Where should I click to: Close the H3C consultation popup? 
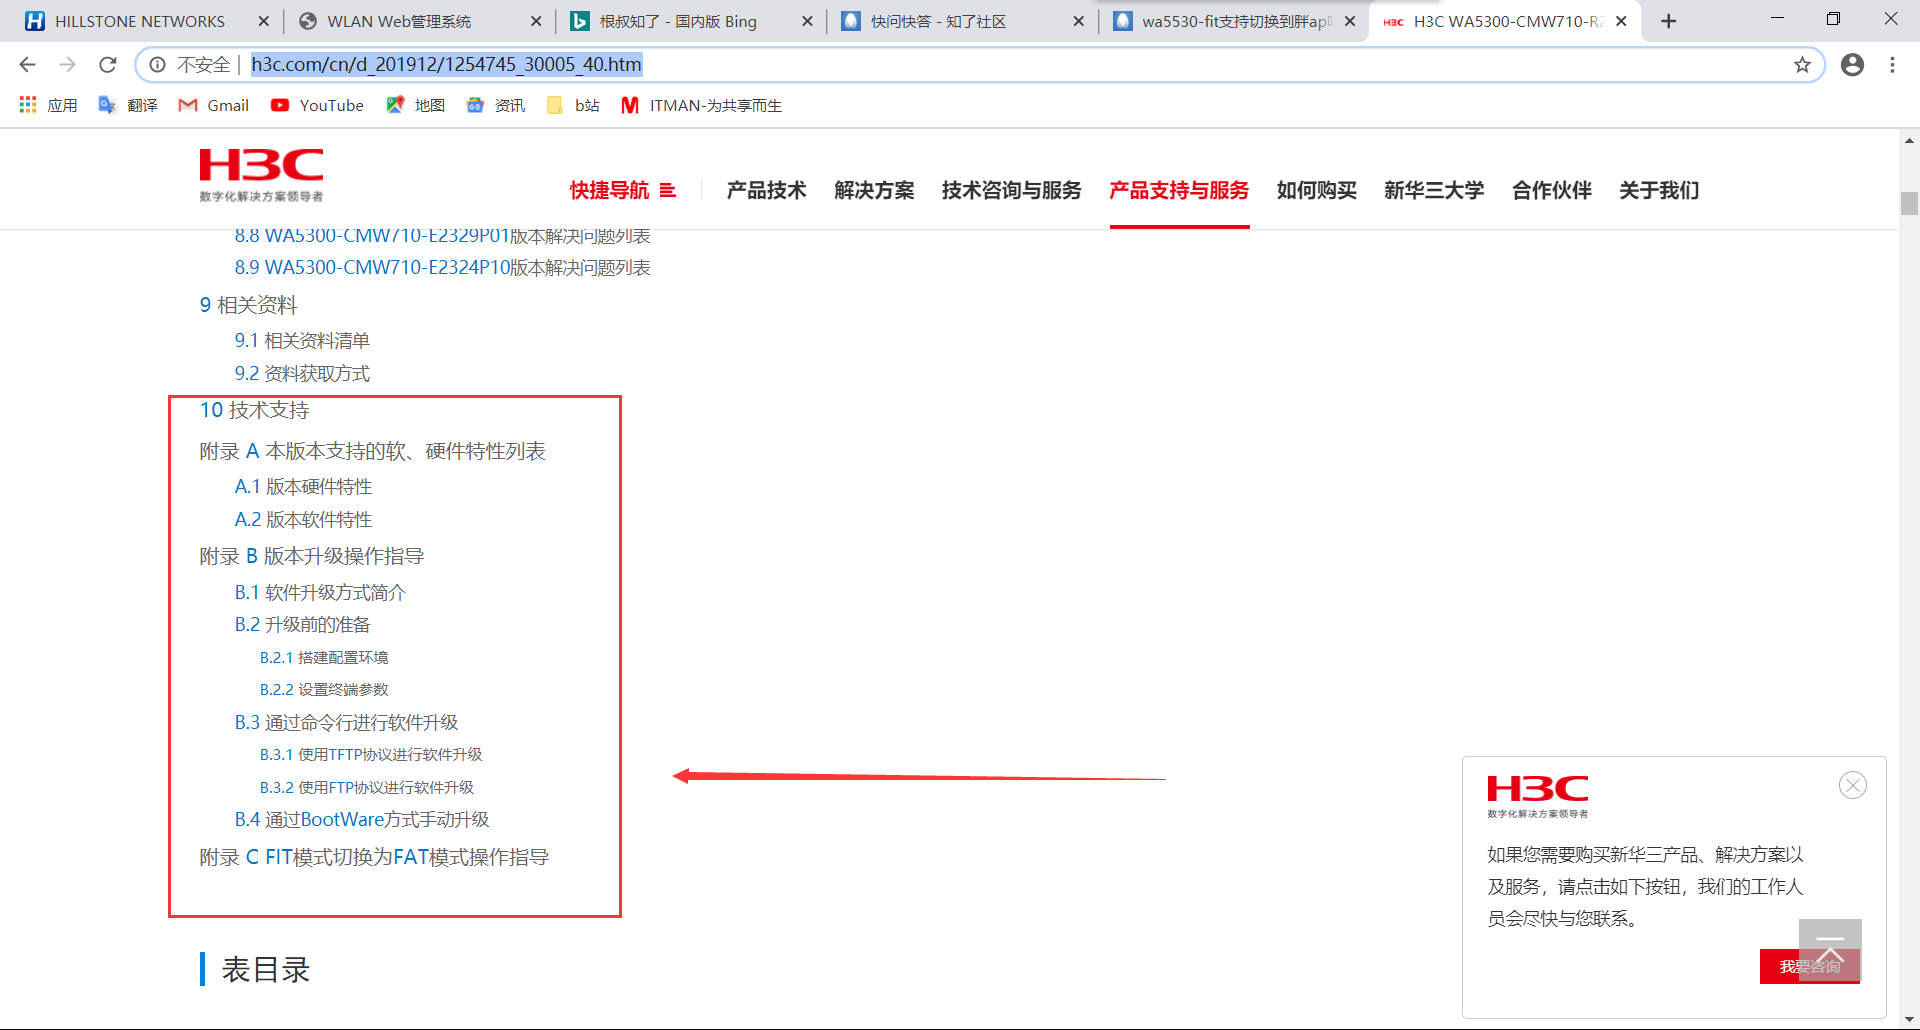1852,785
